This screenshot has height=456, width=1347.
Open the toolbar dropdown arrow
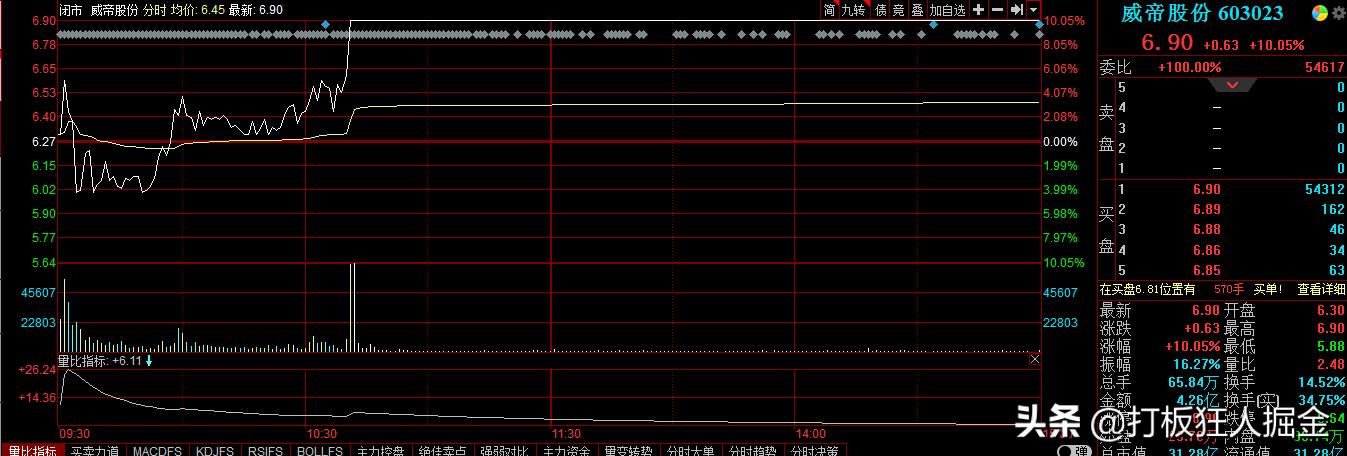click(x=1033, y=10)
